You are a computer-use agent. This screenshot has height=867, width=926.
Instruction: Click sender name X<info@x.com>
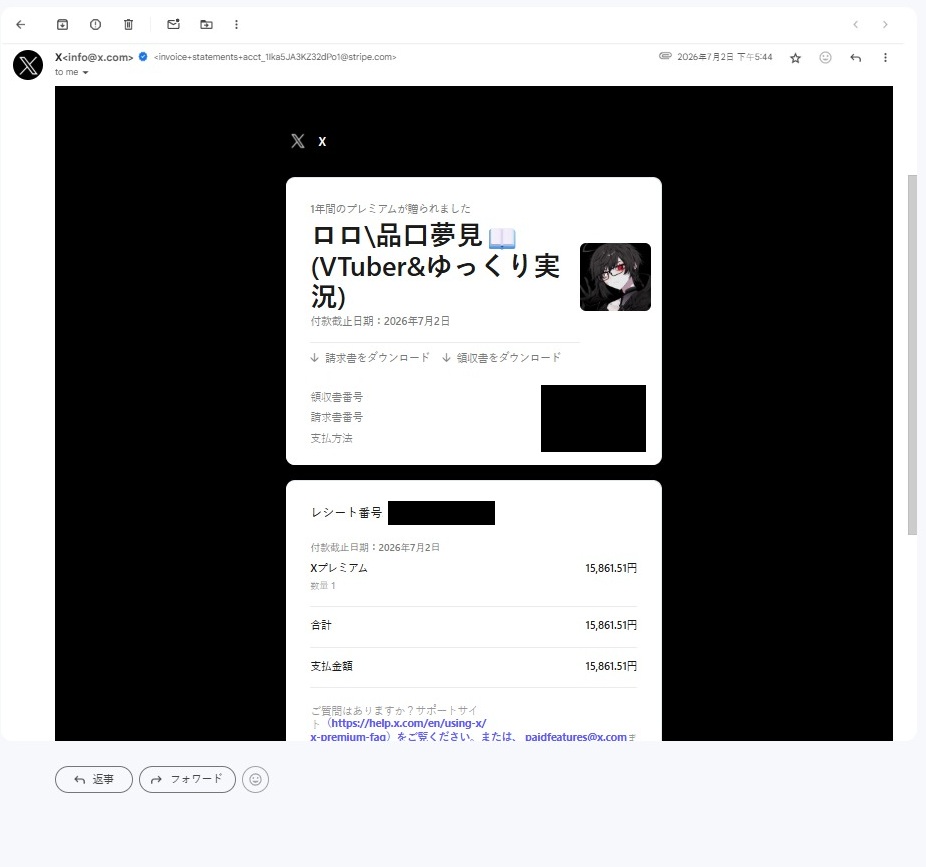(94, 57)
